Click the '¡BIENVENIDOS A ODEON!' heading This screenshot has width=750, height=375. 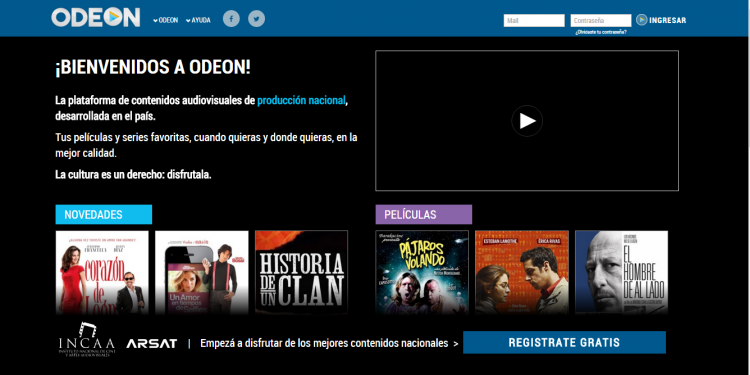tap(153, 68)
